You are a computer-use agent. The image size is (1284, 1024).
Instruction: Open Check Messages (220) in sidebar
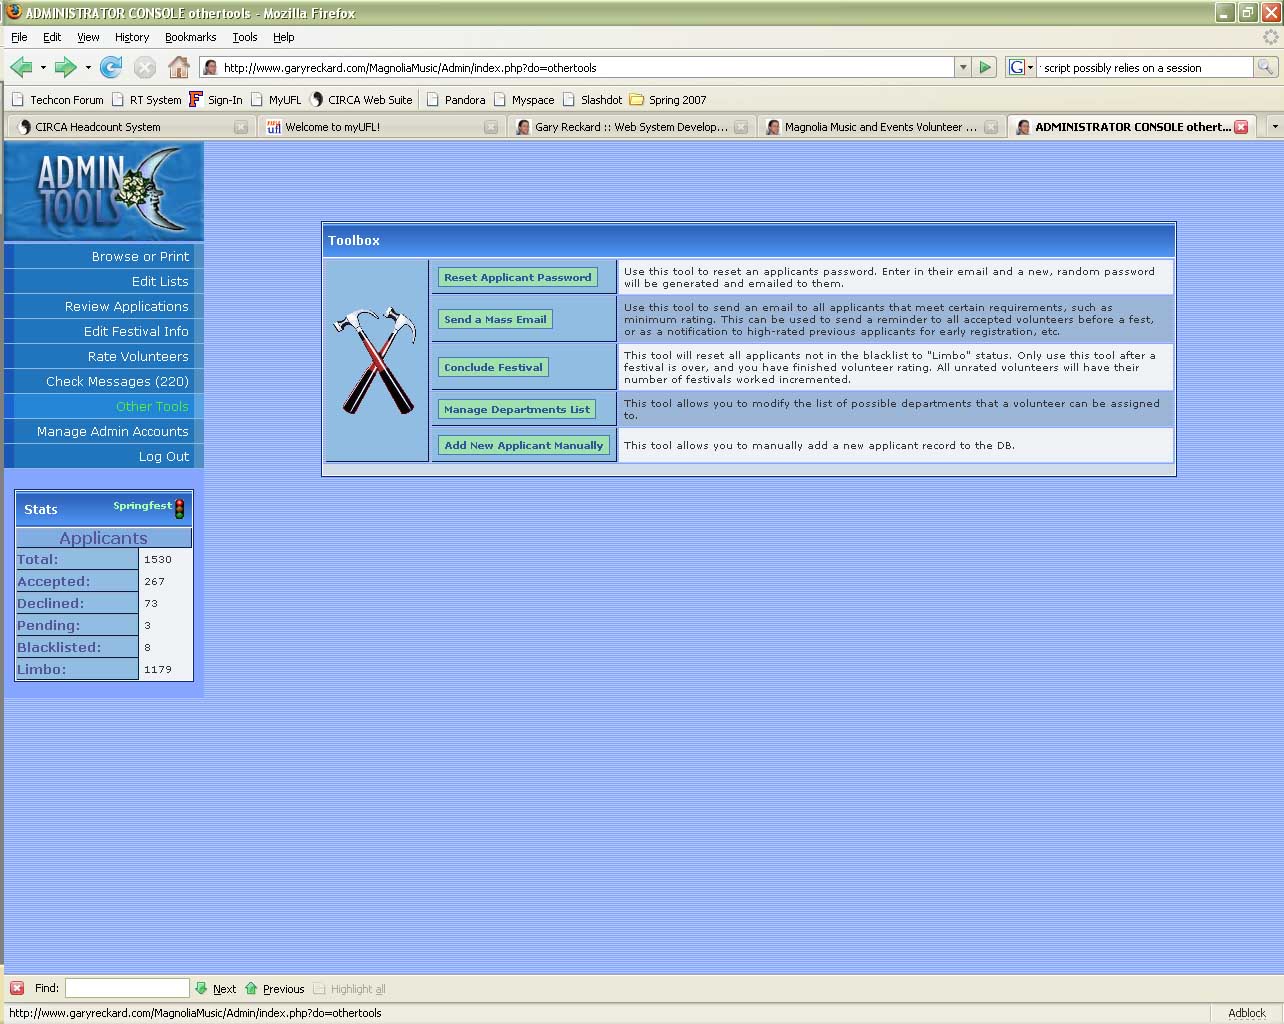(x=117, y=381)
